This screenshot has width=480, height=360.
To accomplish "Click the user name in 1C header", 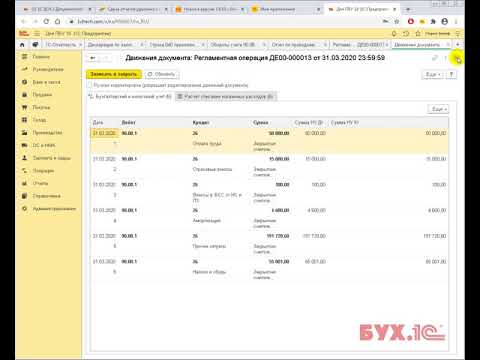I will click(x=437, y=33).
